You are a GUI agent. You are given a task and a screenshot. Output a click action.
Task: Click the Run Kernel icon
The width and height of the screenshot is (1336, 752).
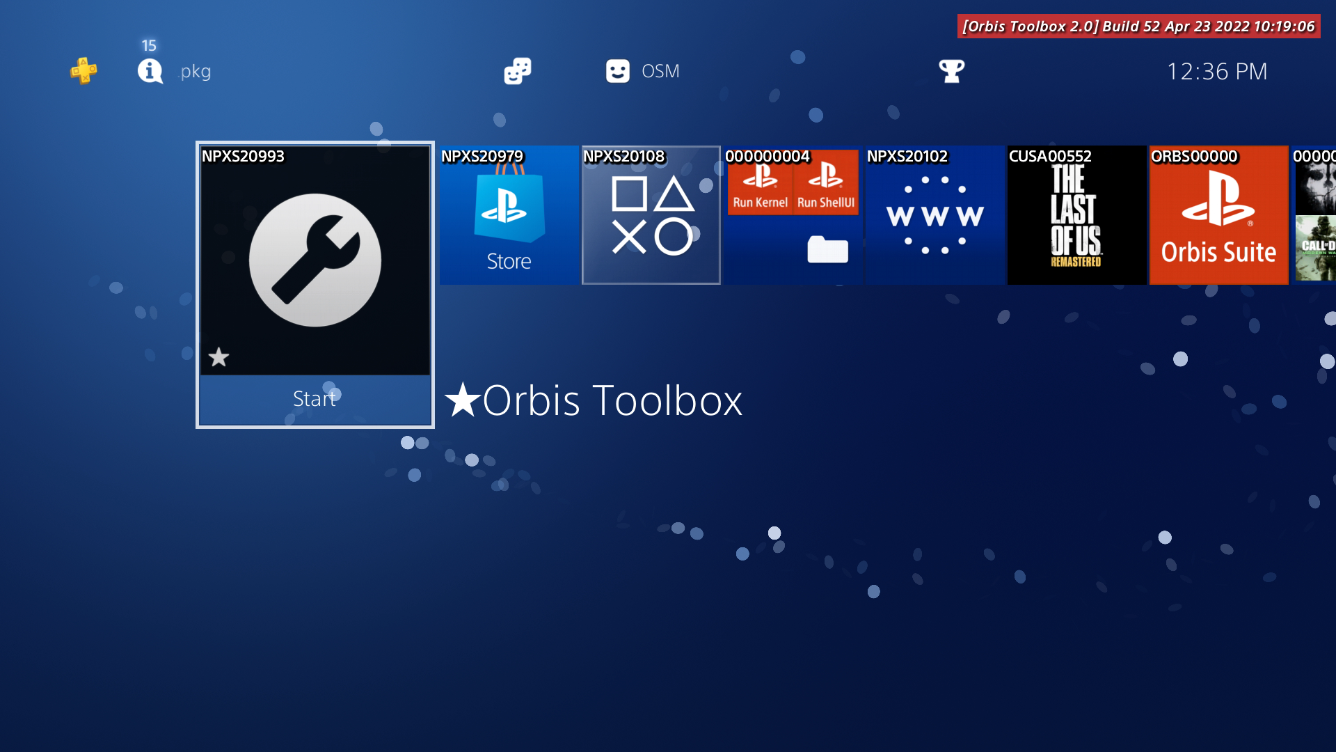tap(760, 182)
